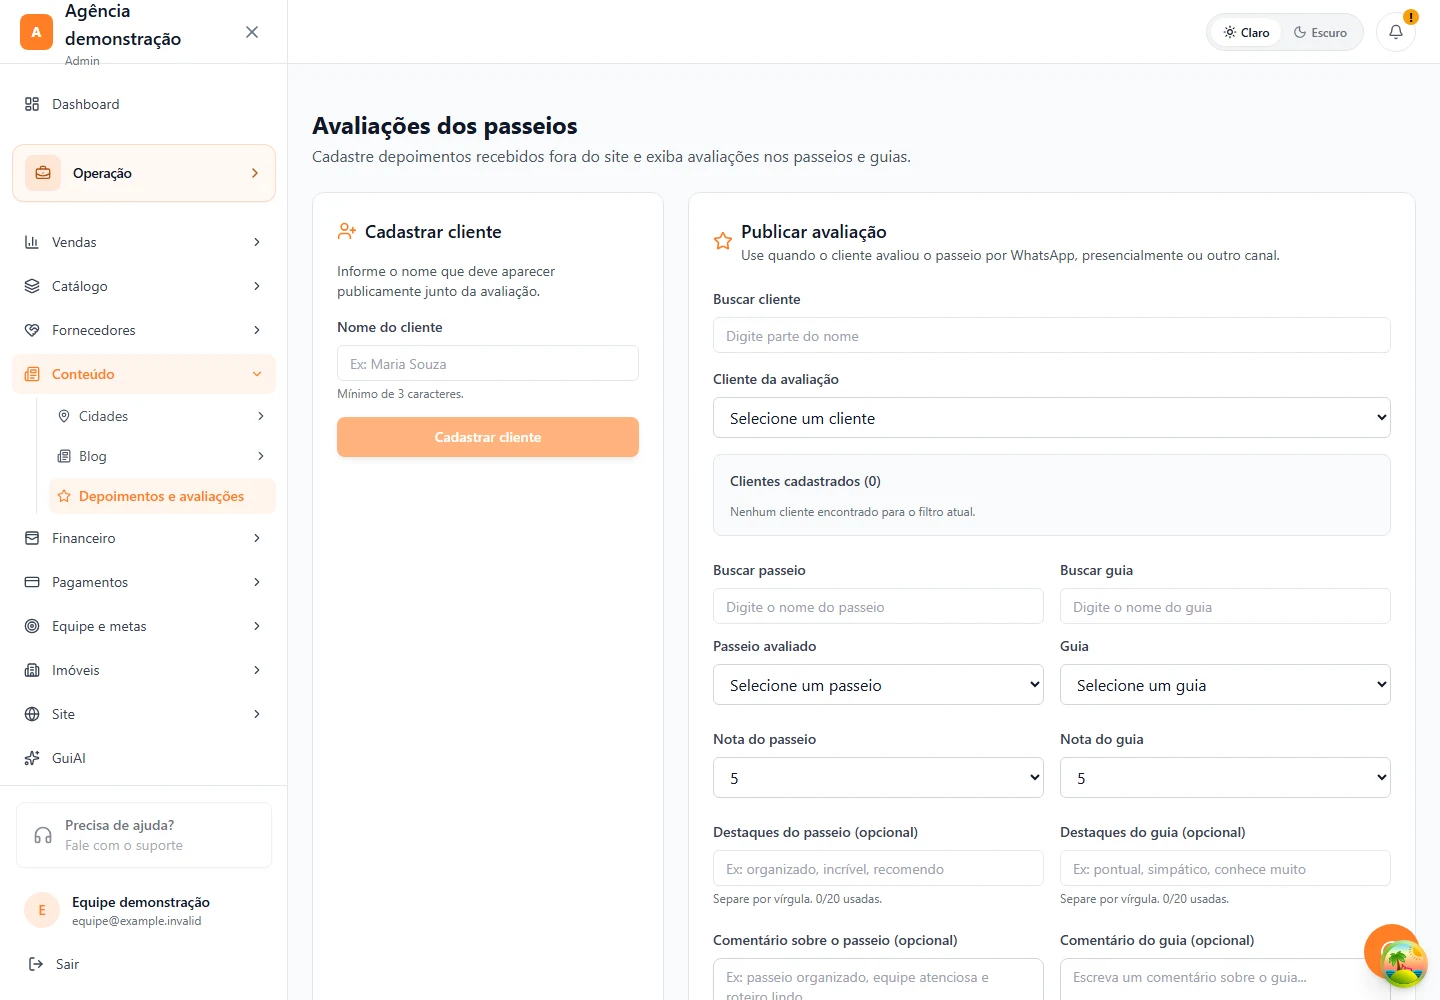
Task: Click the Operação briefcase icon
Action: (43, 173)
